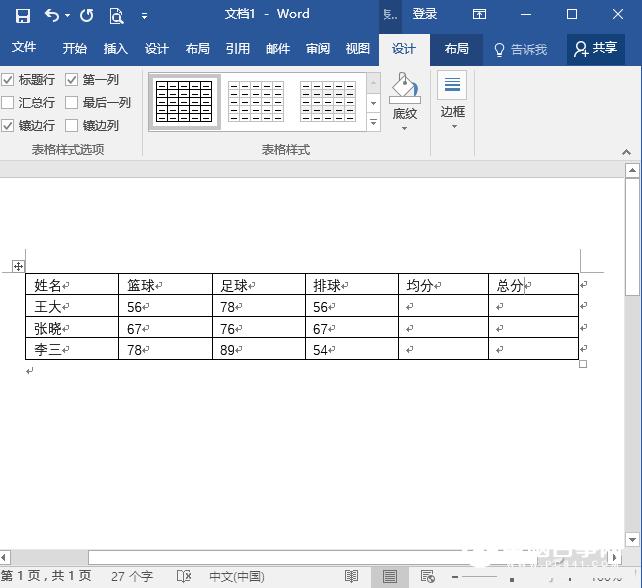Open the main 设计 ribbon tab beside 插入

(x=156, y=49)
